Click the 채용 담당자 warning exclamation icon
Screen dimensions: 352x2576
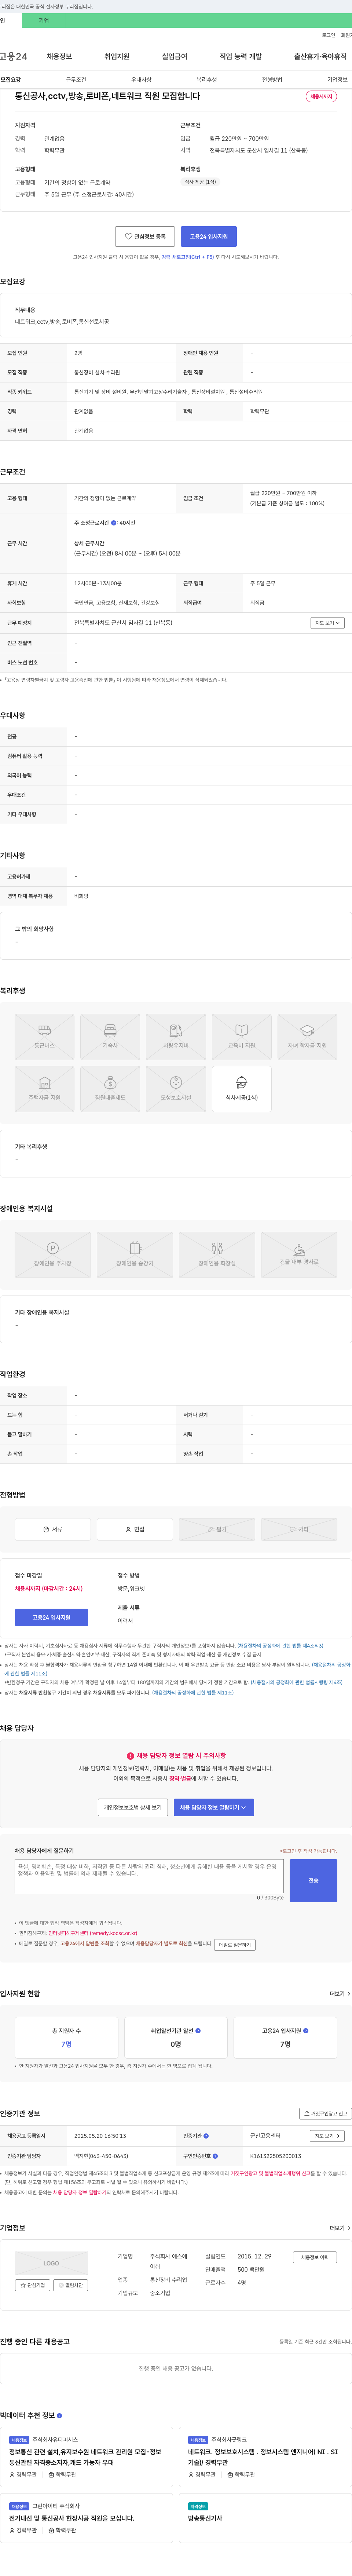click(130, 1756)
